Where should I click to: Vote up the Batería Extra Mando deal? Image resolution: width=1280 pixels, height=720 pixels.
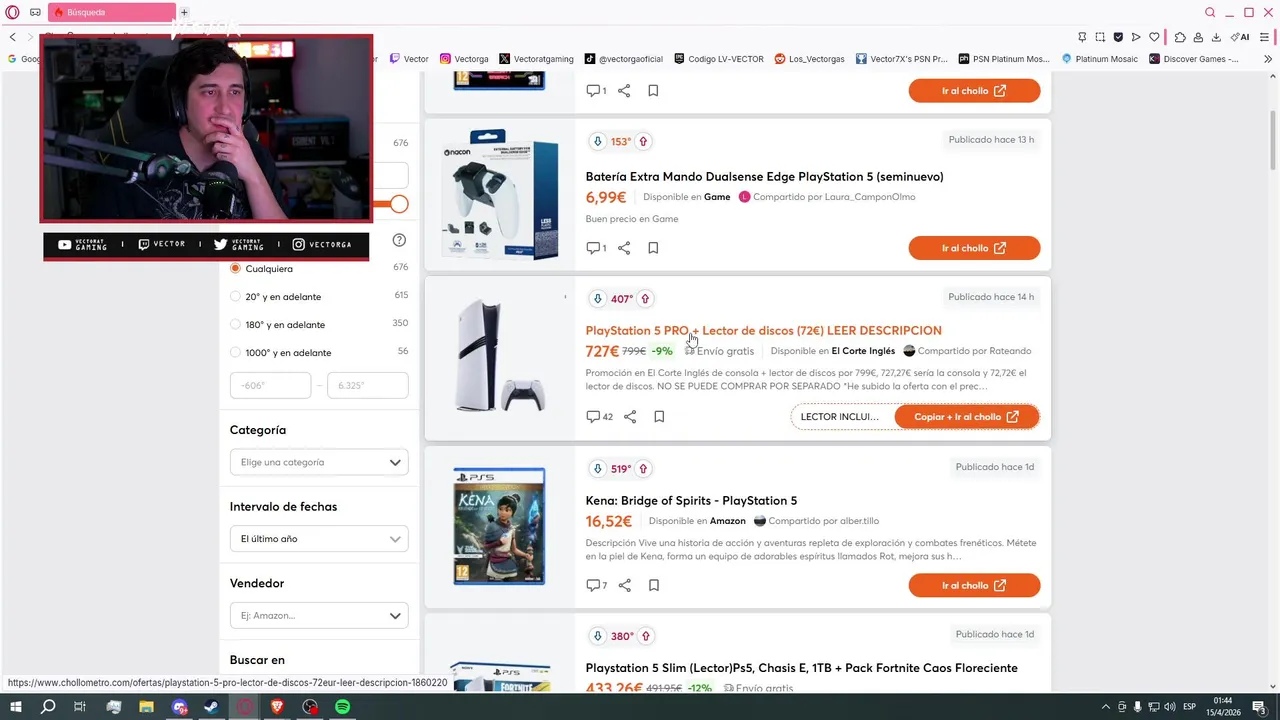(x=643, y=141)
